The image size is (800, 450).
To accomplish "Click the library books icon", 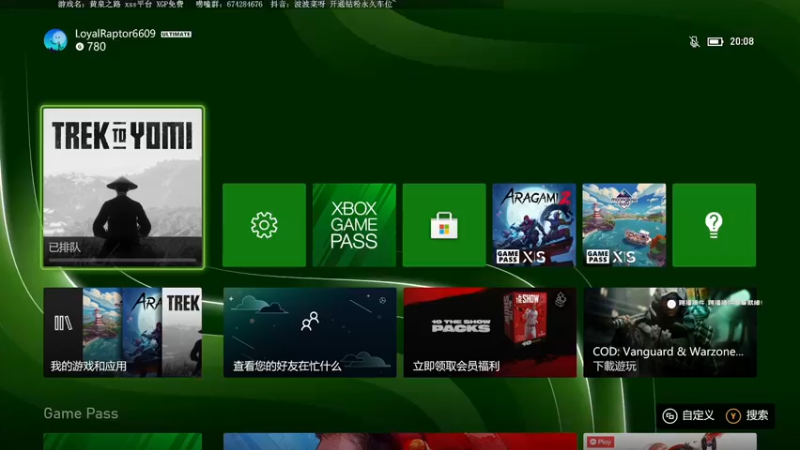I will (63, 323).
